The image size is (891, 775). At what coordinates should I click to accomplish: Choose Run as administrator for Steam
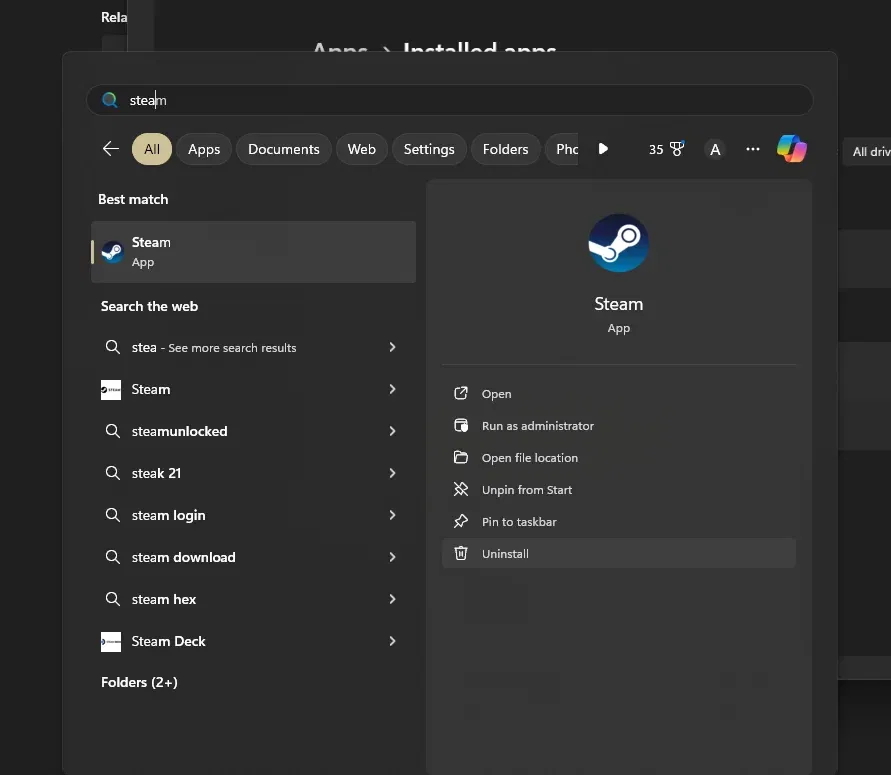(537, 426)
